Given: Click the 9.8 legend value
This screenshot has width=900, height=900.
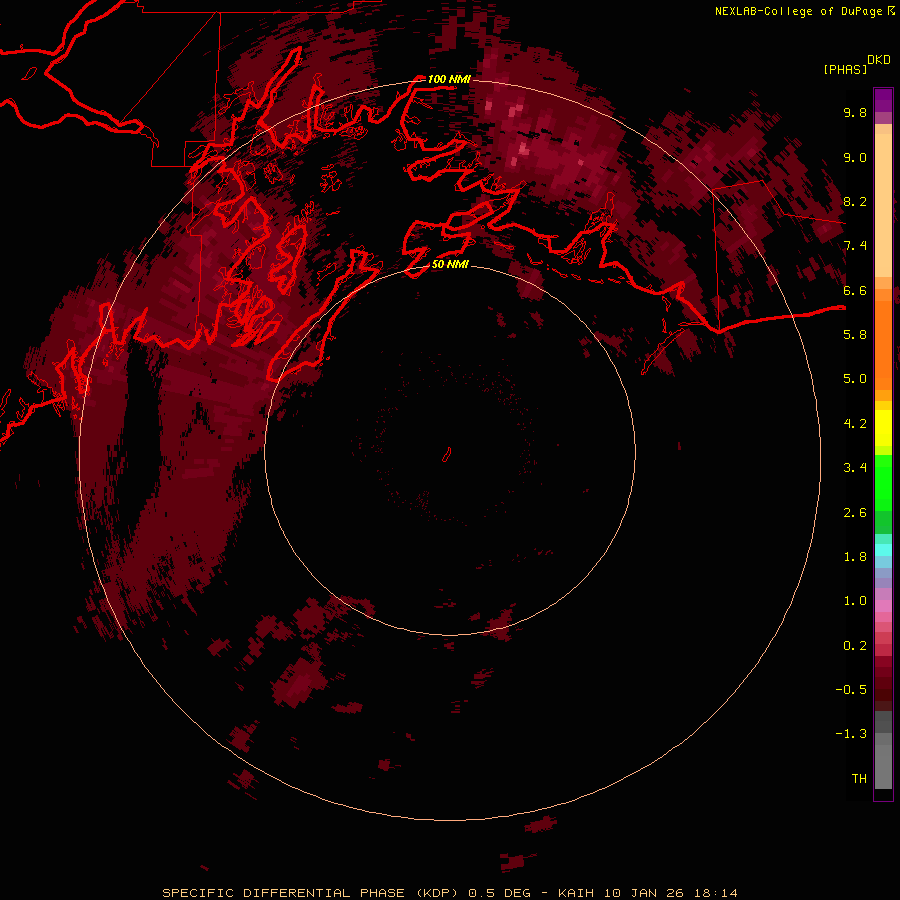Looking at the screenshot, I should 855,112.
